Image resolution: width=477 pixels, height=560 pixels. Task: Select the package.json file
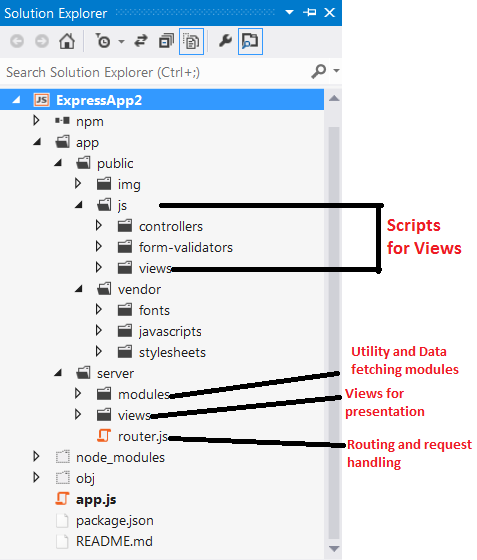(105, 520)
